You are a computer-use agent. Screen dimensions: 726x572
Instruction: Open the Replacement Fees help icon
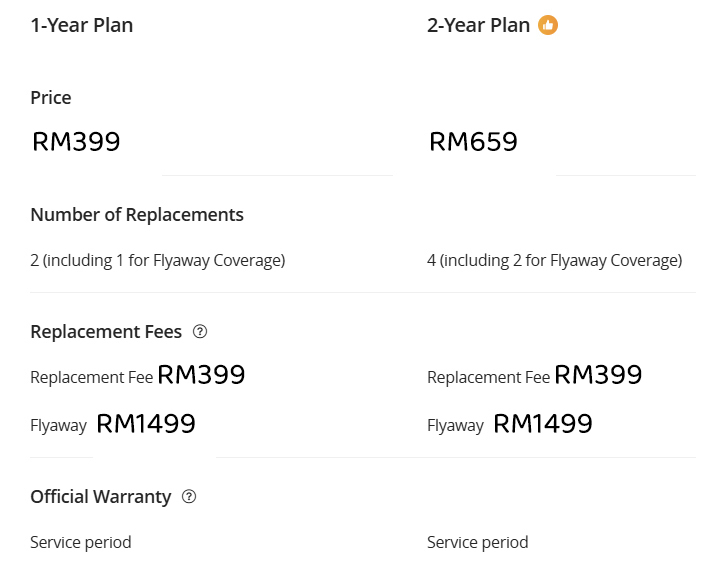point(200,332)
